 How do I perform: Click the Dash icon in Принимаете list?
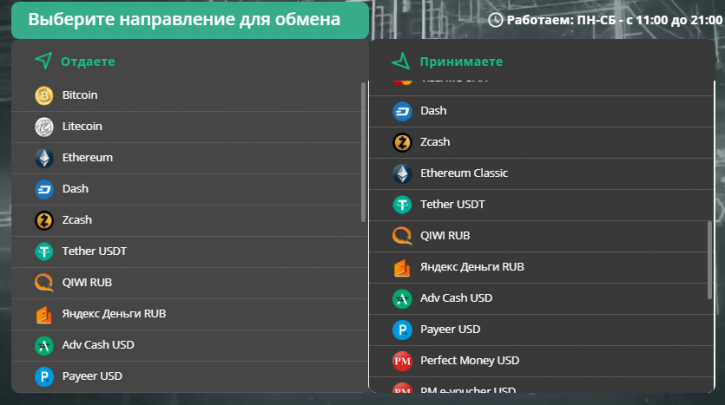coord(402,111)
